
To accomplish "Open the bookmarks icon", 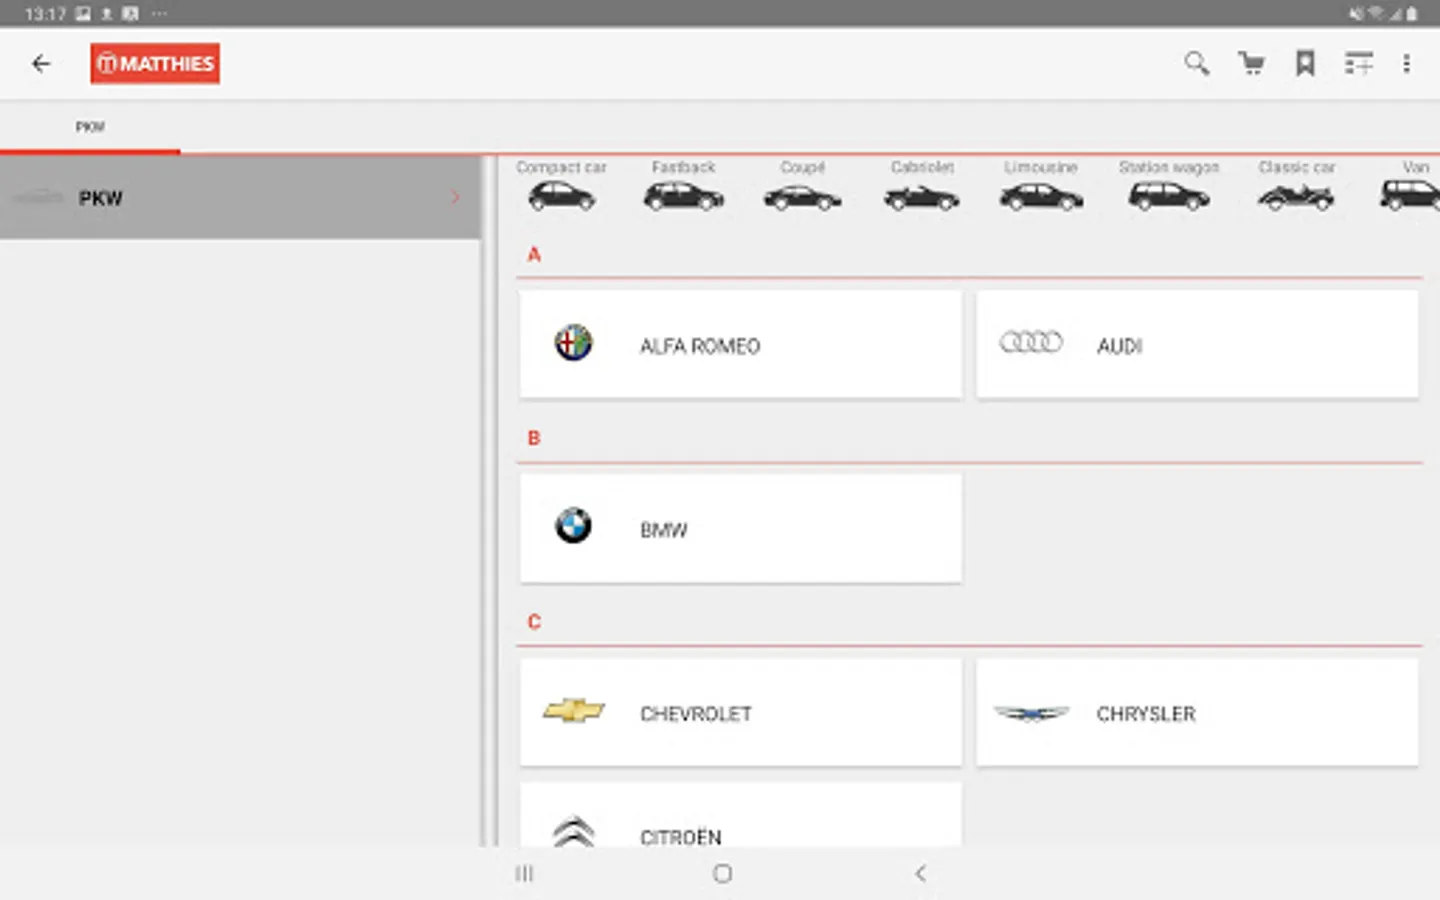I will 1305,64.
